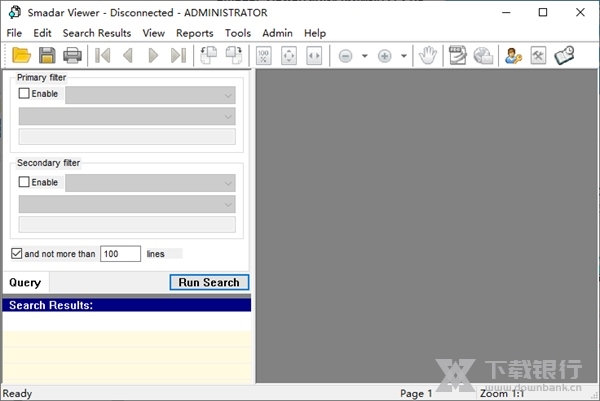This screenshot has height=401, width=600.
Task: Click the Open folder toolbar icon
Action: (21, 56)
